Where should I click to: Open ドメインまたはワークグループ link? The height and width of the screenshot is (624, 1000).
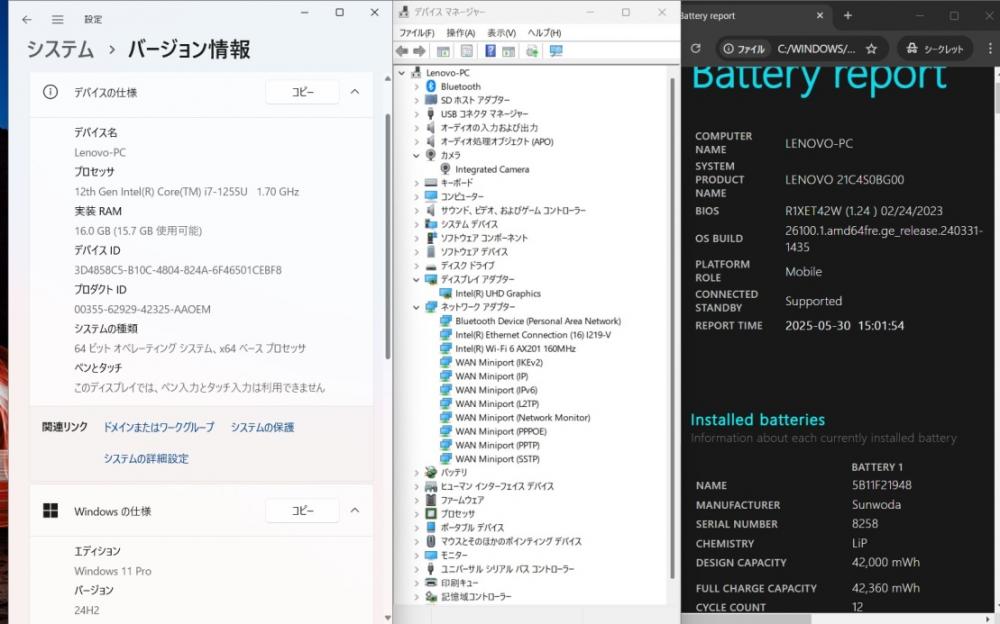point(159,427)
